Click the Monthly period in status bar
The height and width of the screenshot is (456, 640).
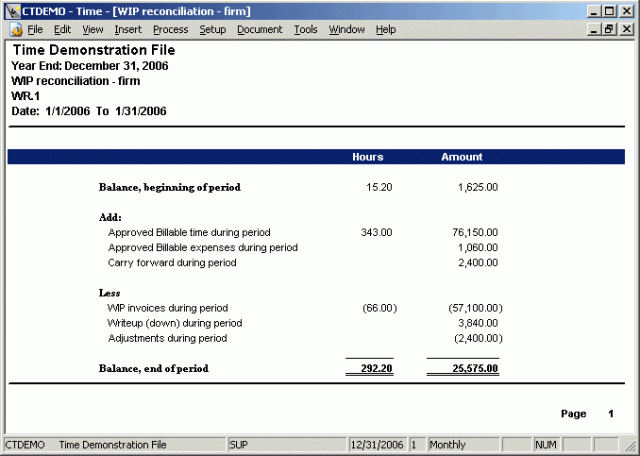447,444
